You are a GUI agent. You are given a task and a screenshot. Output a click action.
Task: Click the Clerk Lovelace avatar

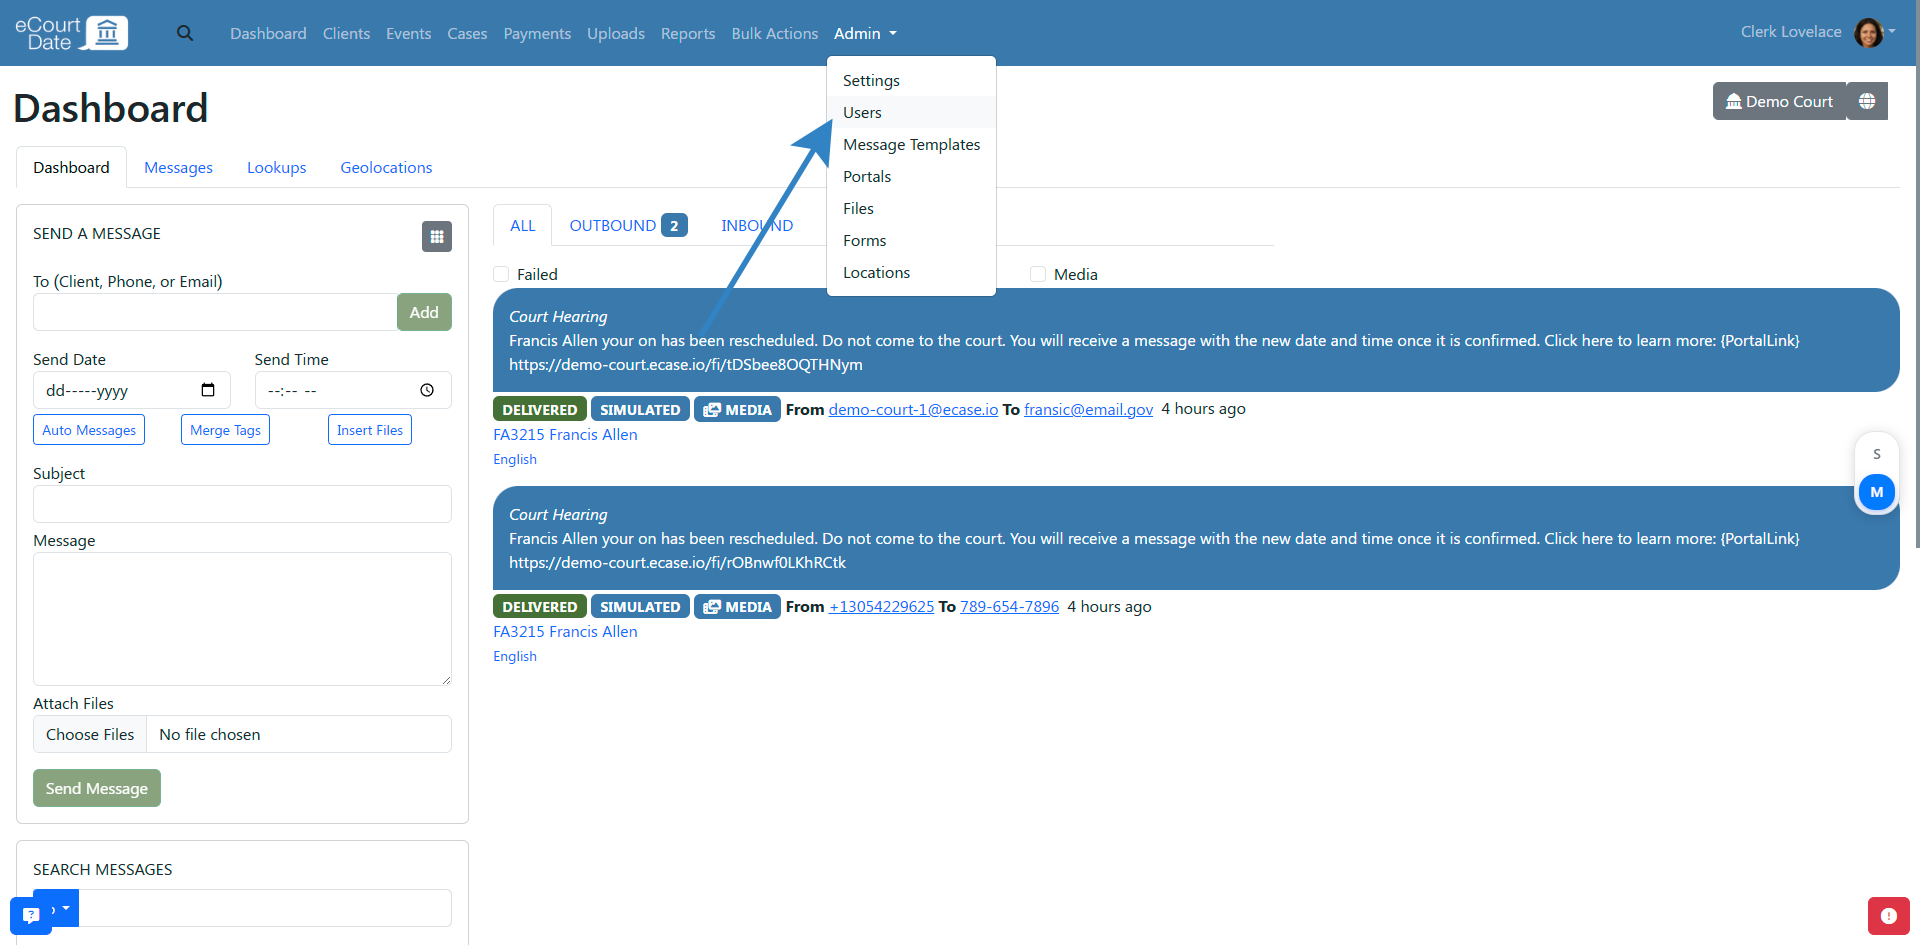tap(1868, 33)
